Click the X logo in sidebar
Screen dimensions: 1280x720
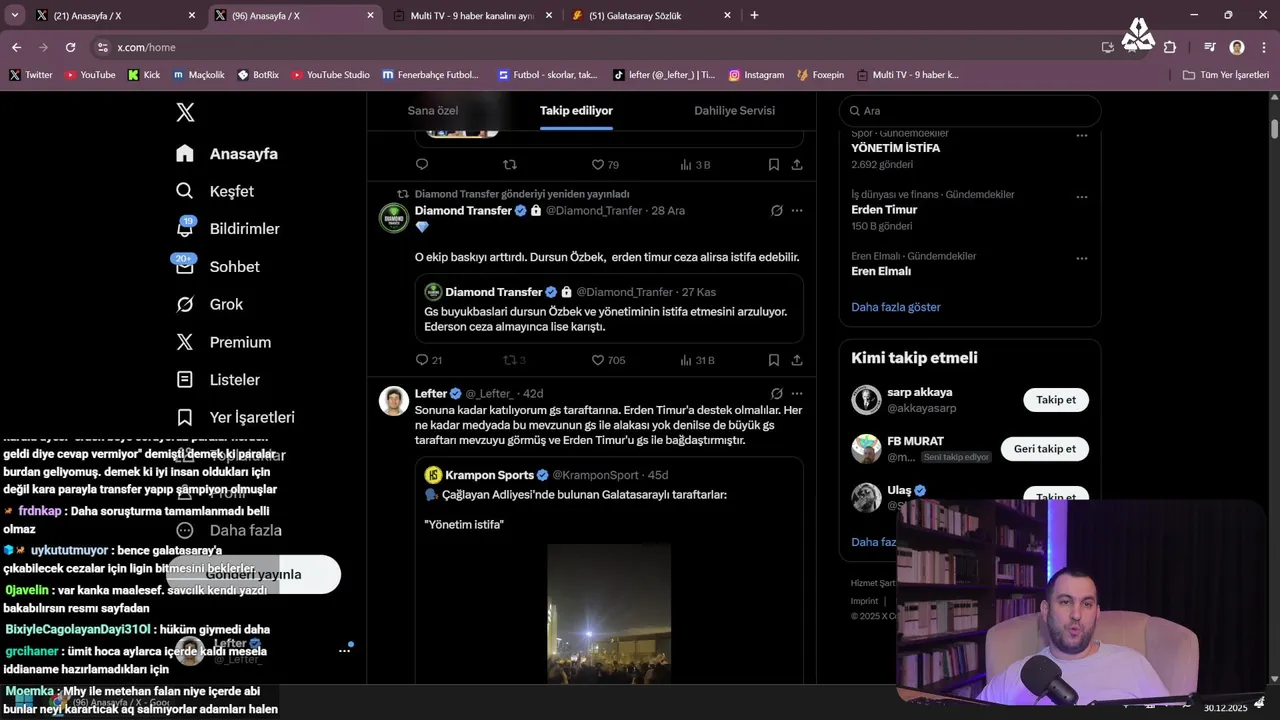(x=185, y=112)
